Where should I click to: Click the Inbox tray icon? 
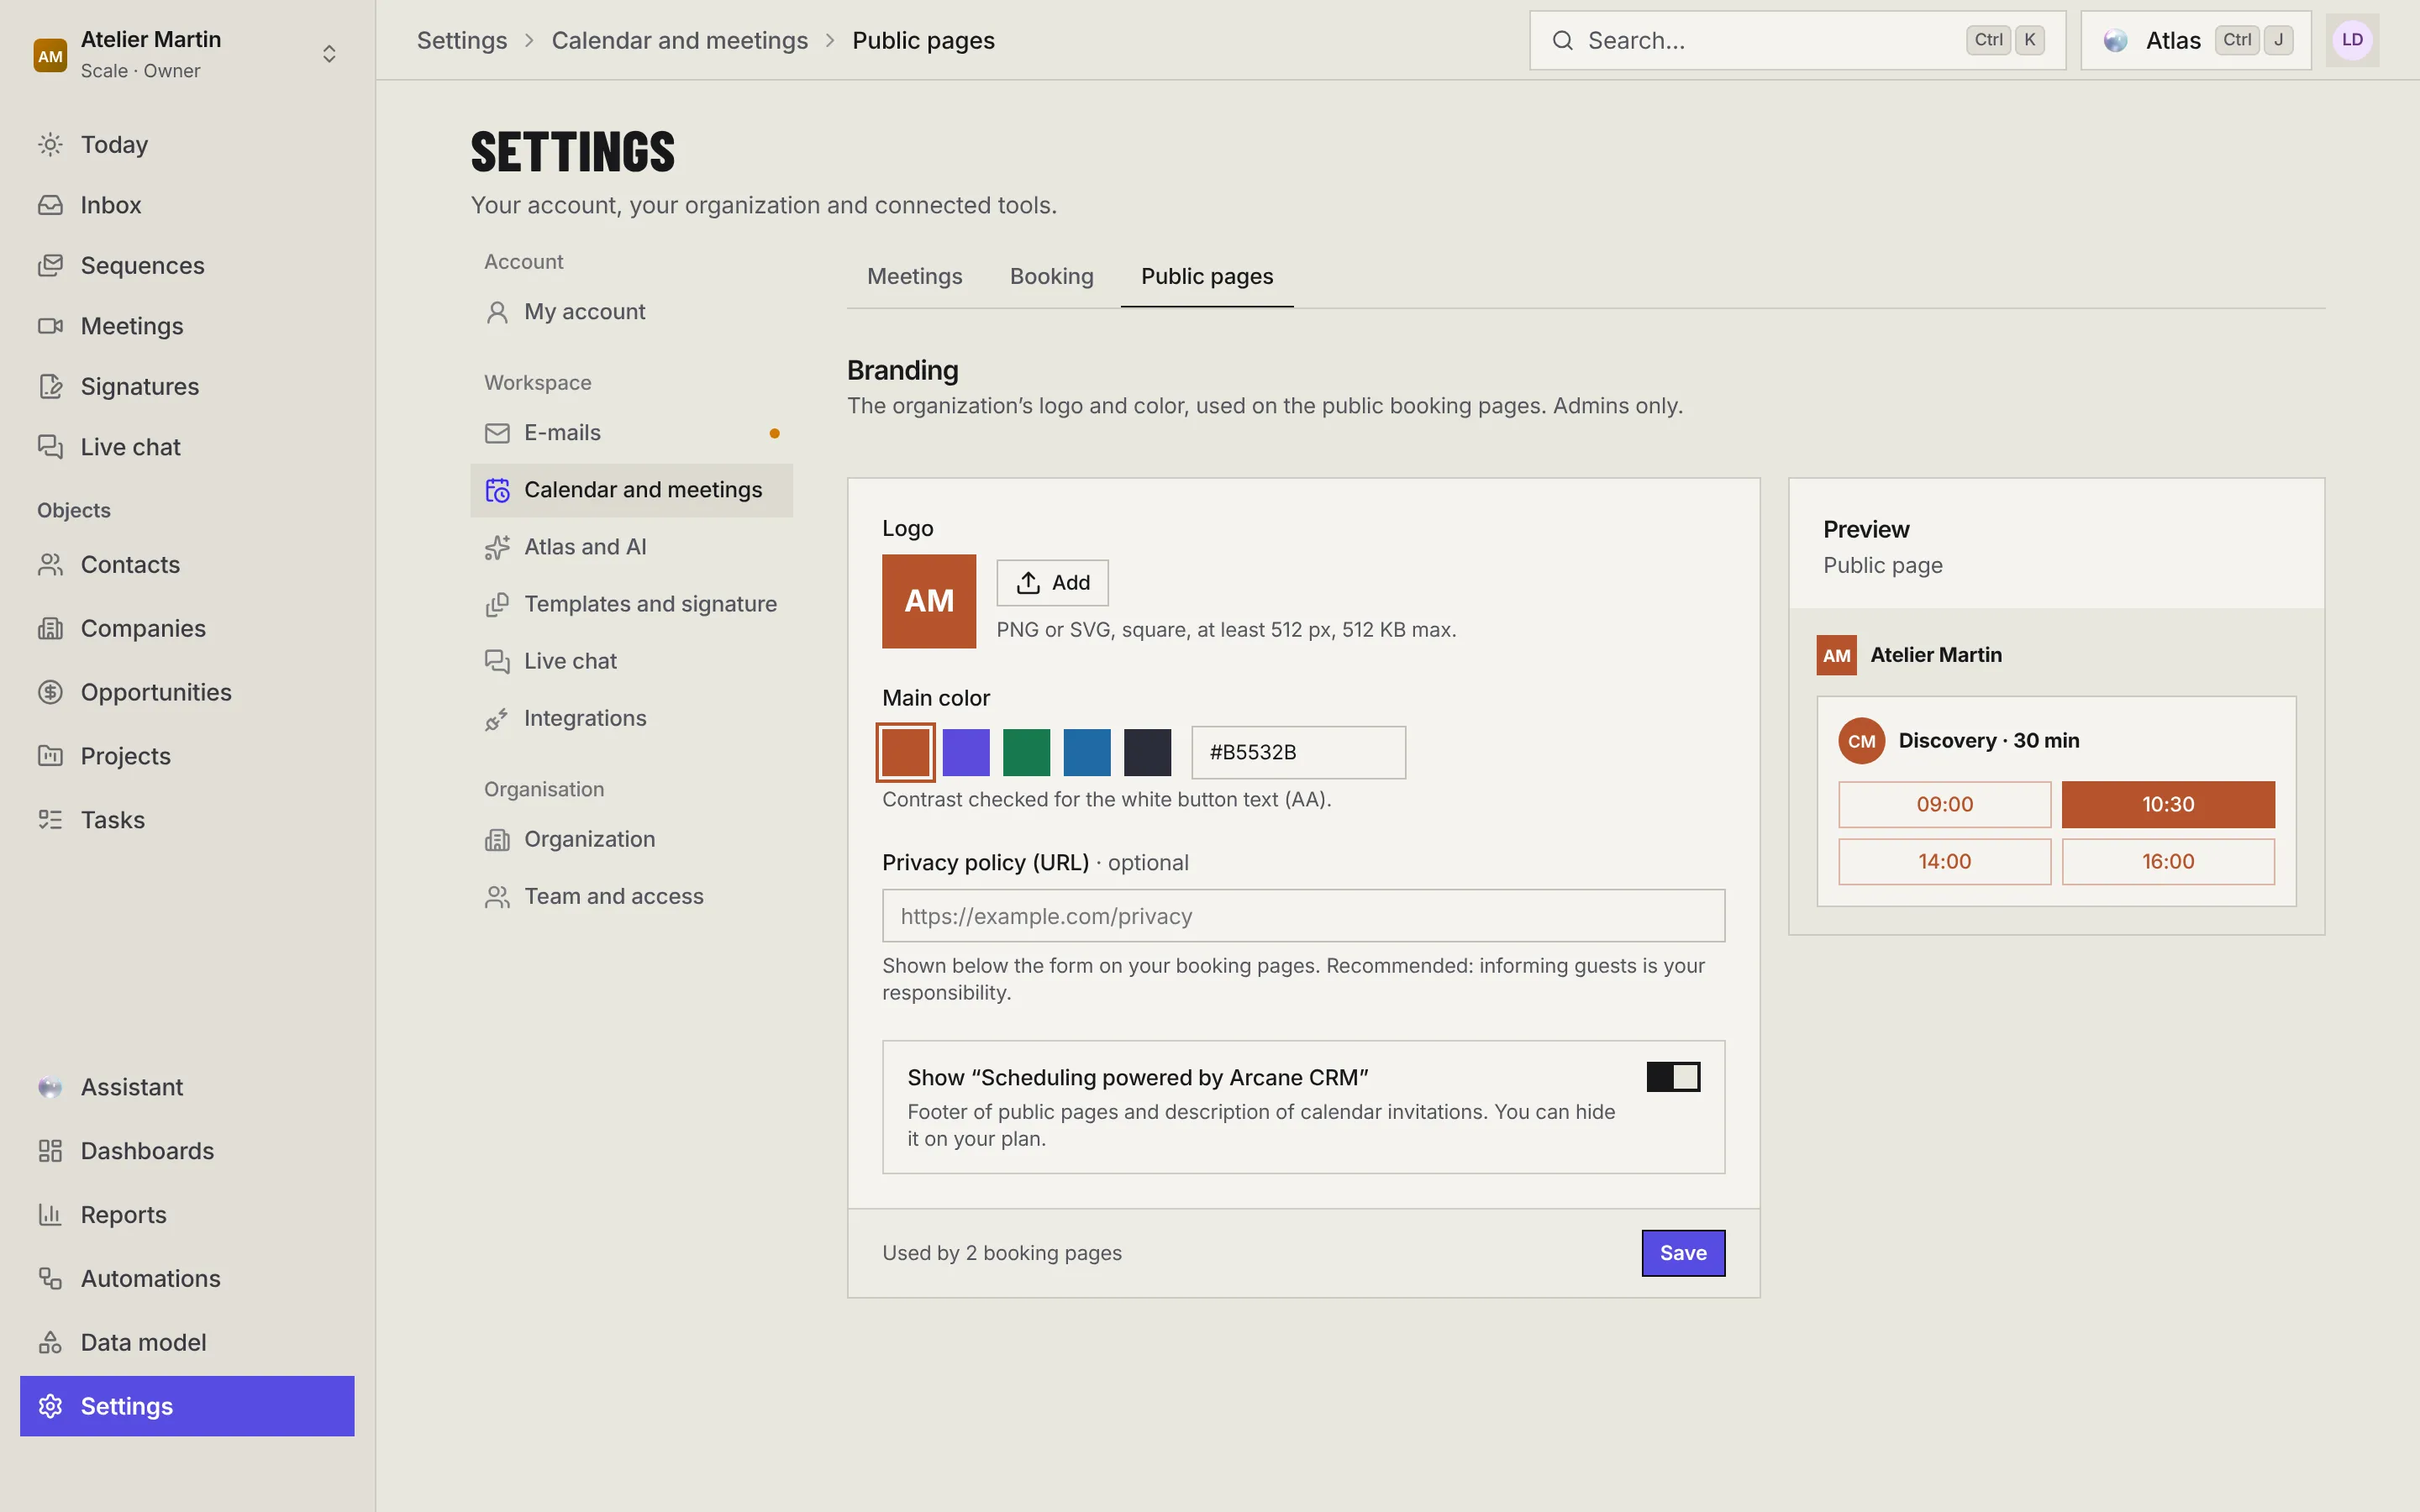tap(50, 205)
